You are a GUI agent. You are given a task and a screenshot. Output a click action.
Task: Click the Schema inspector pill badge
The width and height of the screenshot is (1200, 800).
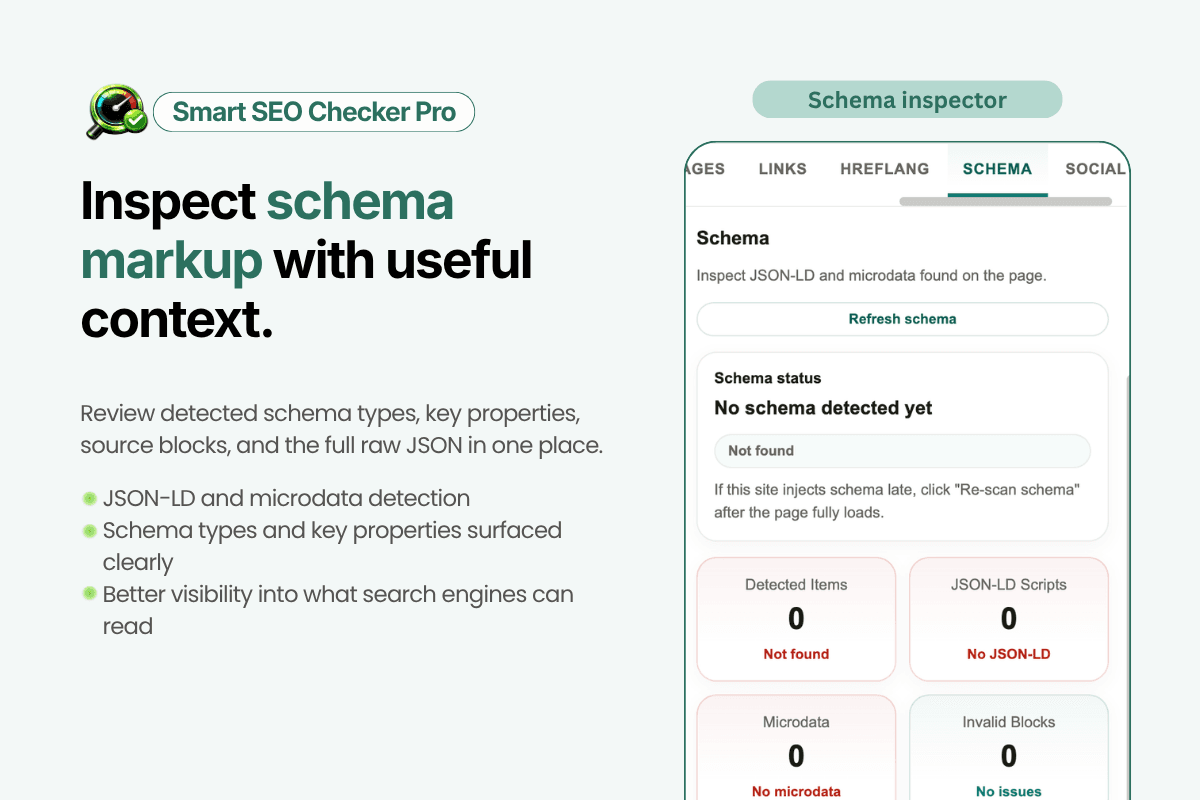point(906,100)
